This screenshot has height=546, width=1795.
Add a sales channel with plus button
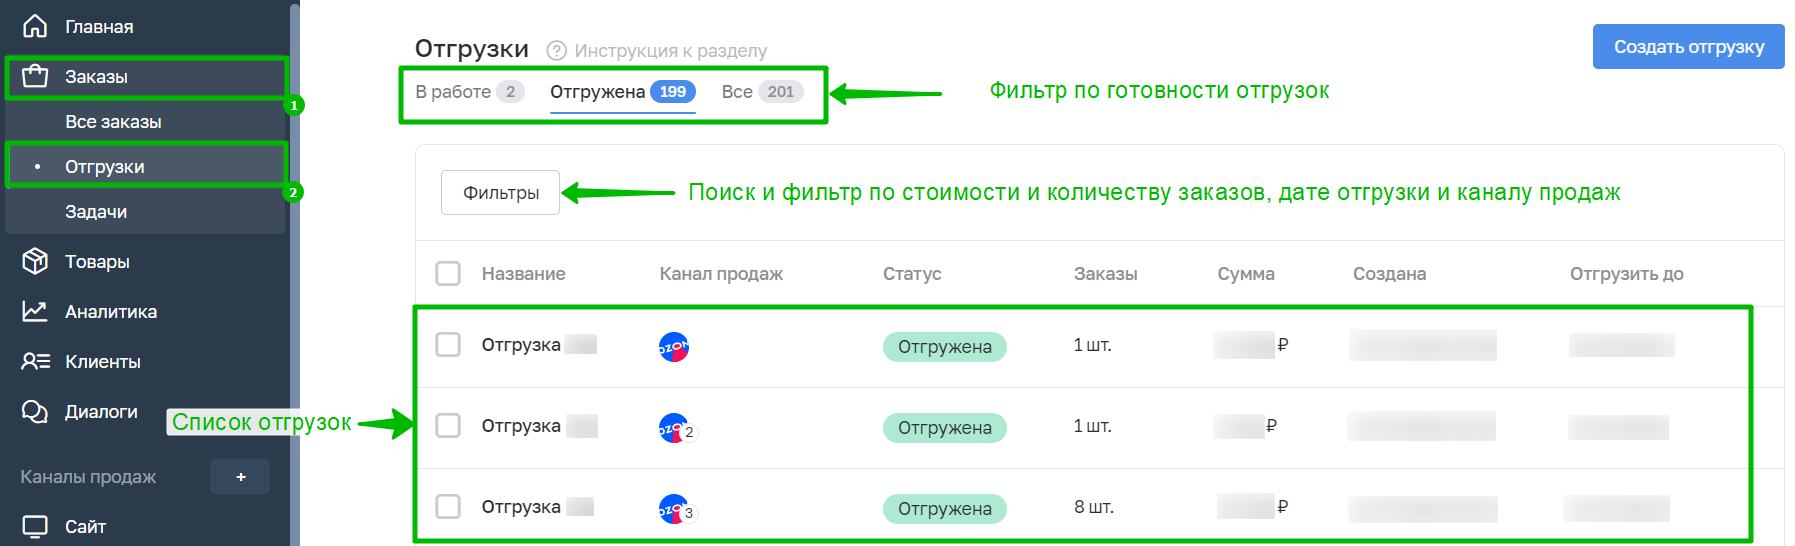click(x=240, y=477)
